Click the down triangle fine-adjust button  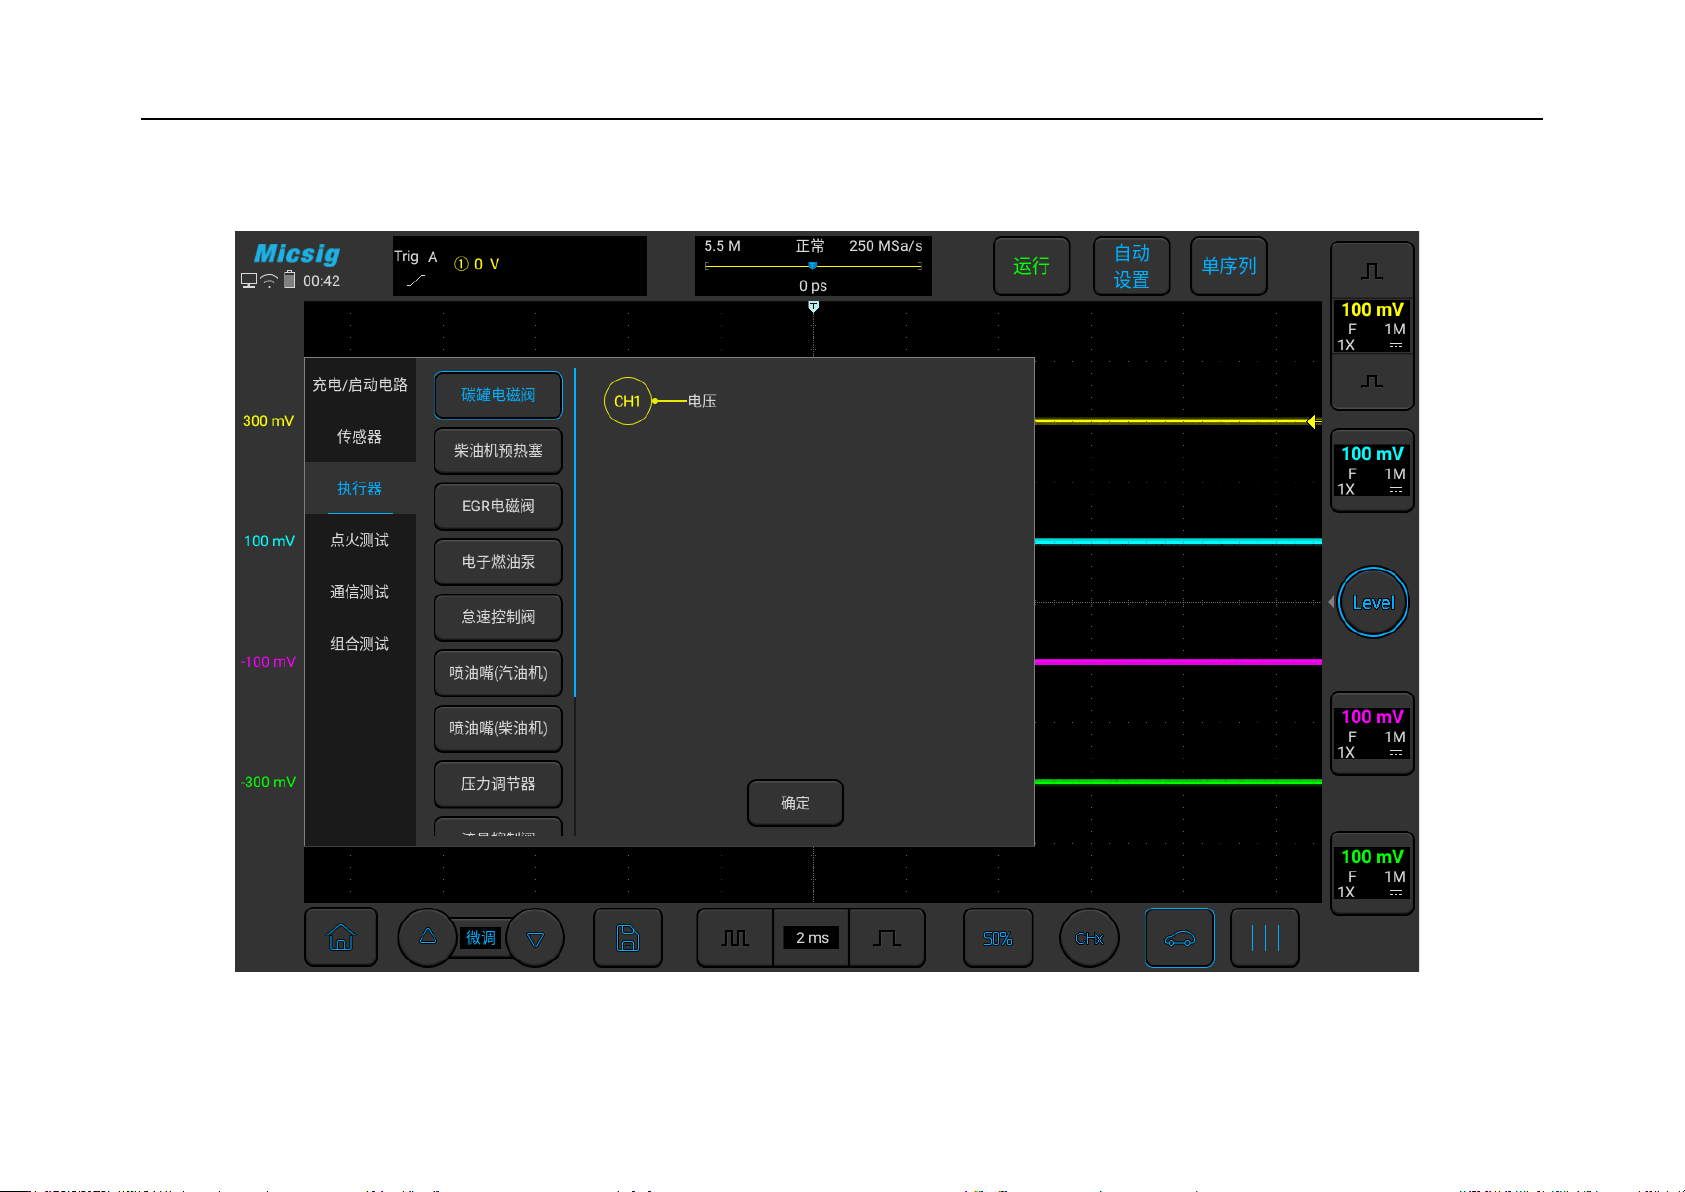(535, 939)
